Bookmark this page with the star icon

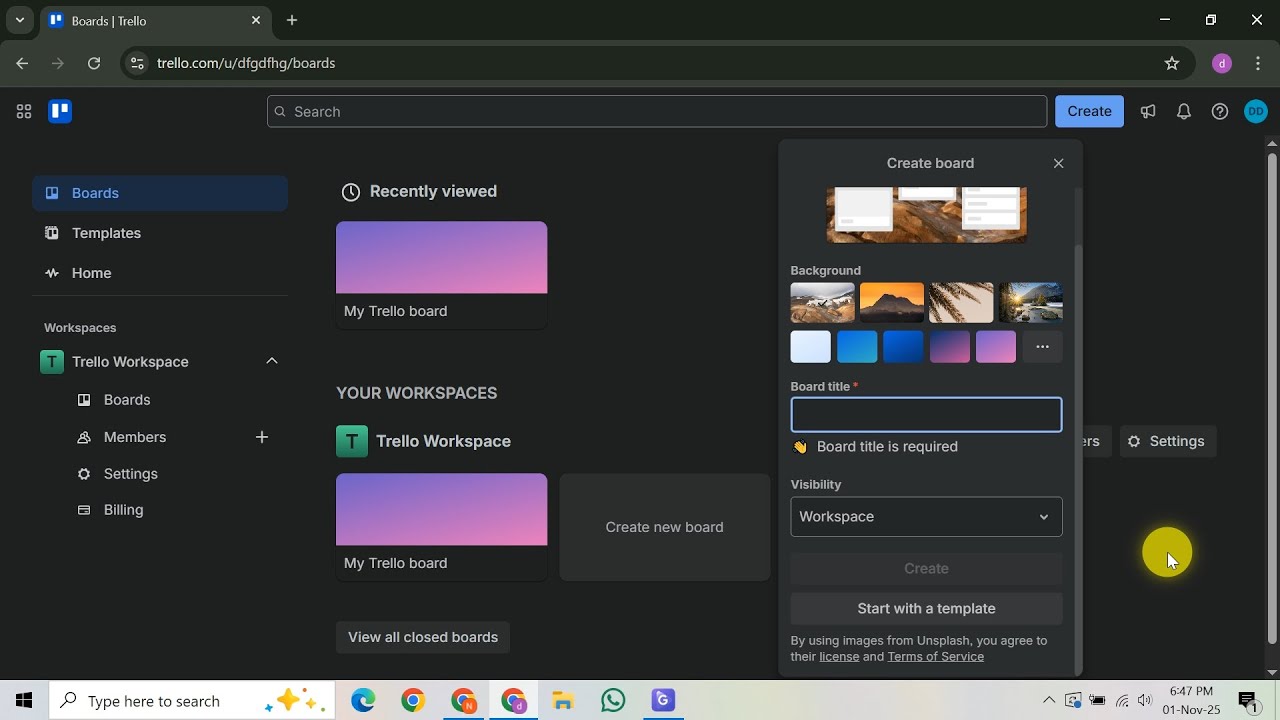(x=1172, y=63)
